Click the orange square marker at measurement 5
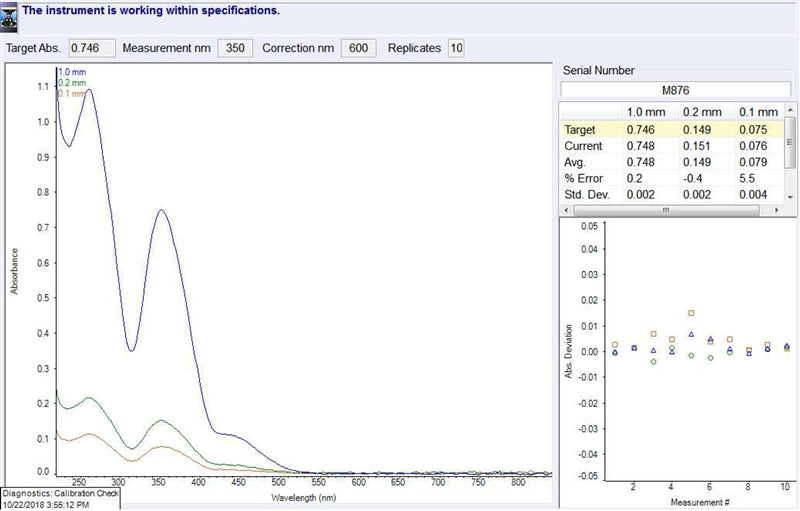 pos(691,313)
